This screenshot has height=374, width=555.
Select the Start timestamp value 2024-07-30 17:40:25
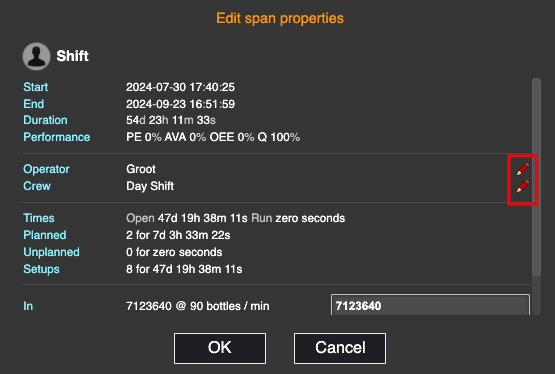(x=181, y=87)
